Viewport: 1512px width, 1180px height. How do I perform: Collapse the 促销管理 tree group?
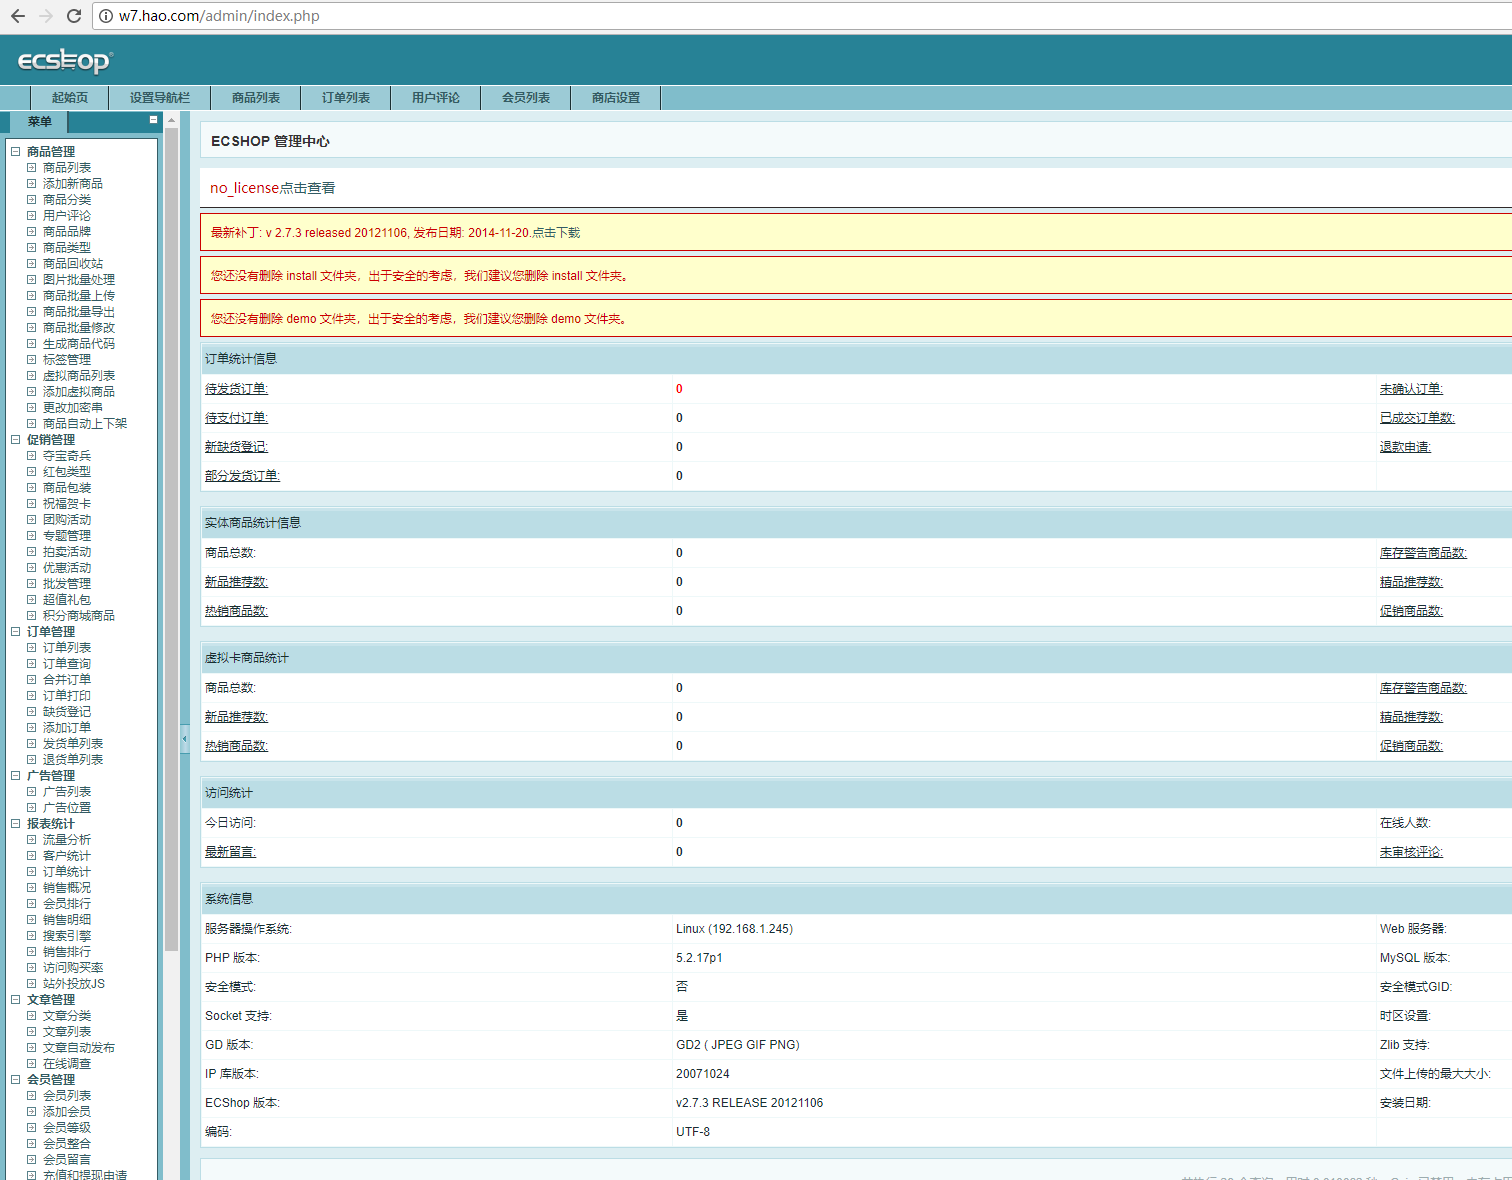click(x=16, y=440)
